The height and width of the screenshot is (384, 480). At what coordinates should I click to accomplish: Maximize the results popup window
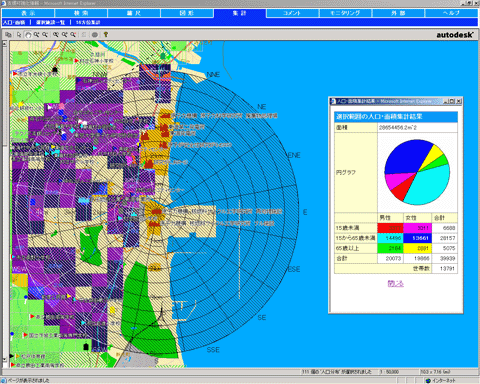coord(452,101)
